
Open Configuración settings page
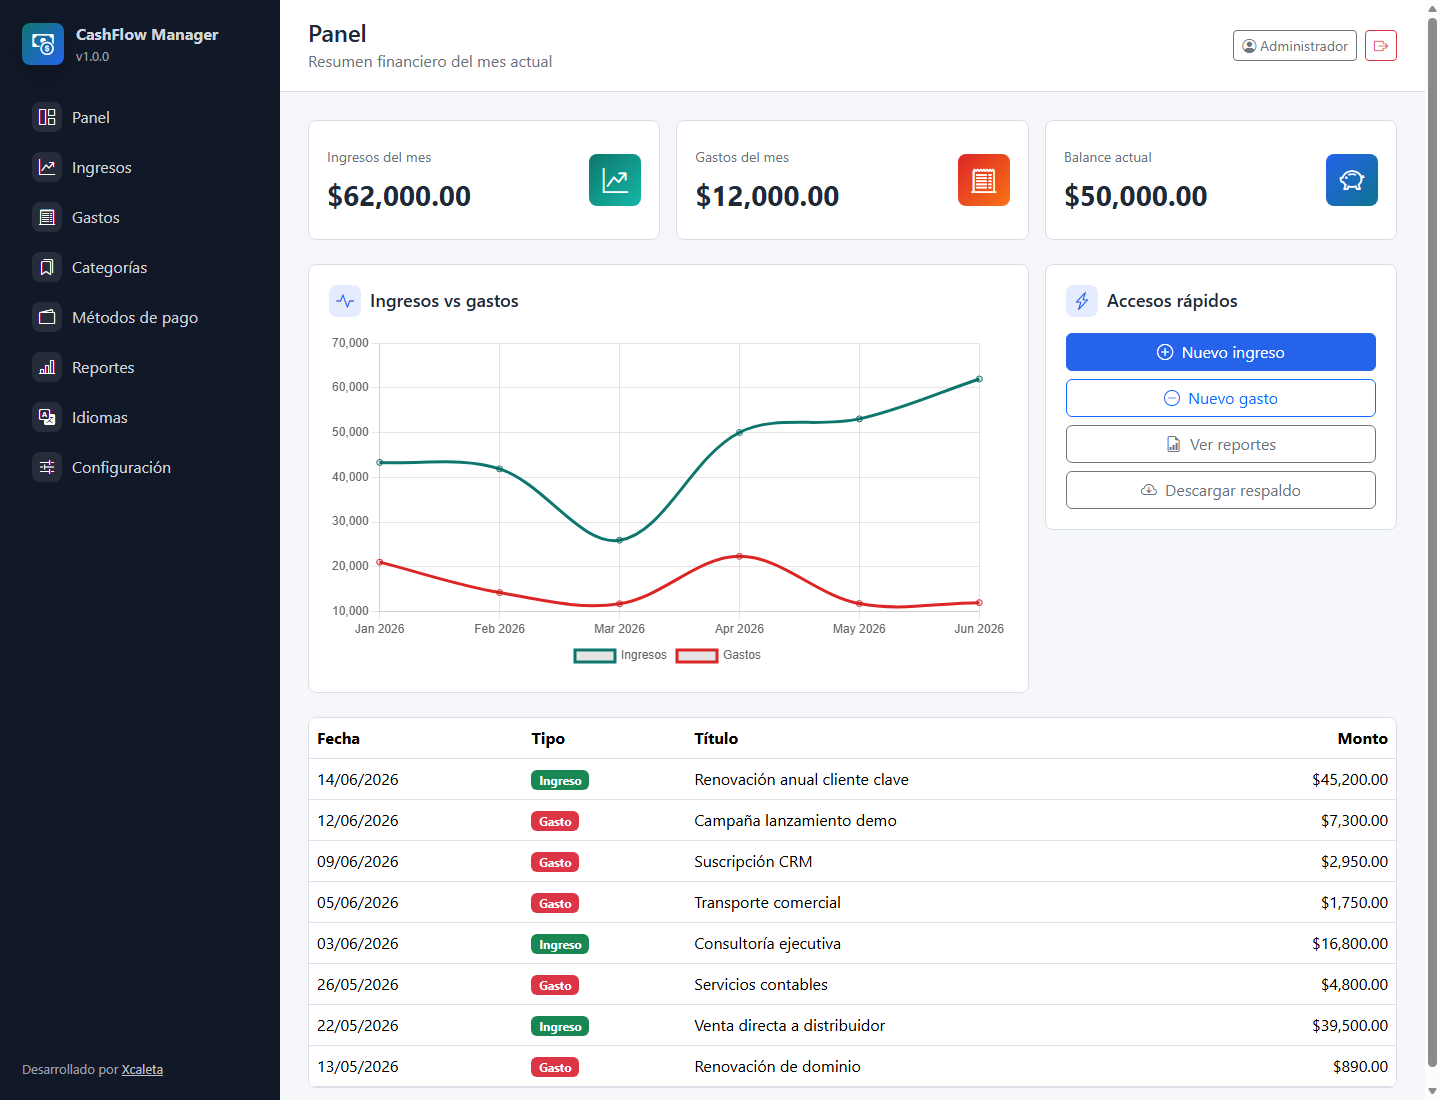(140, 467)
